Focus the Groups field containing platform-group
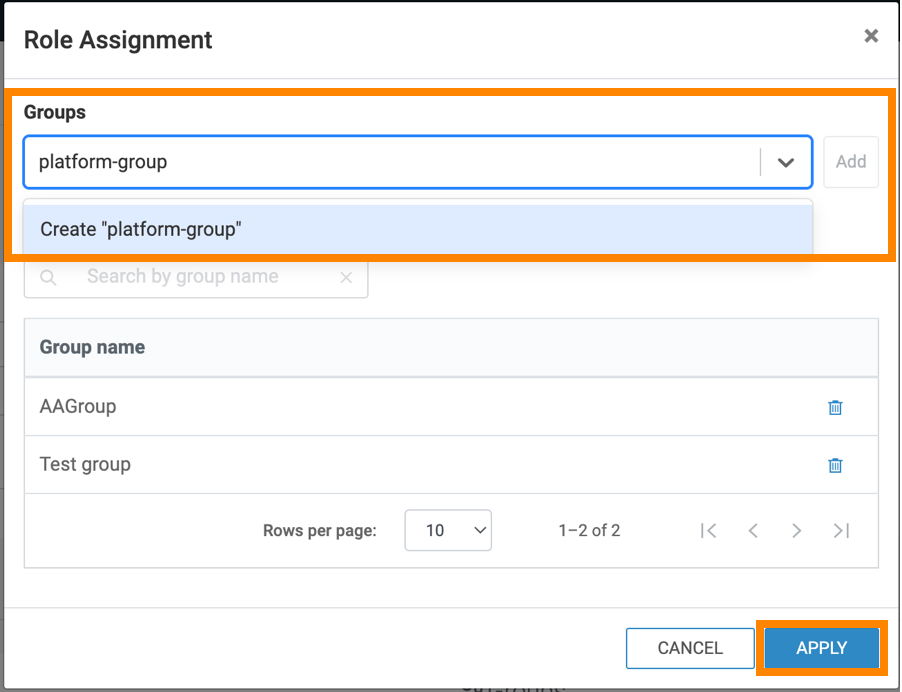 390,162
